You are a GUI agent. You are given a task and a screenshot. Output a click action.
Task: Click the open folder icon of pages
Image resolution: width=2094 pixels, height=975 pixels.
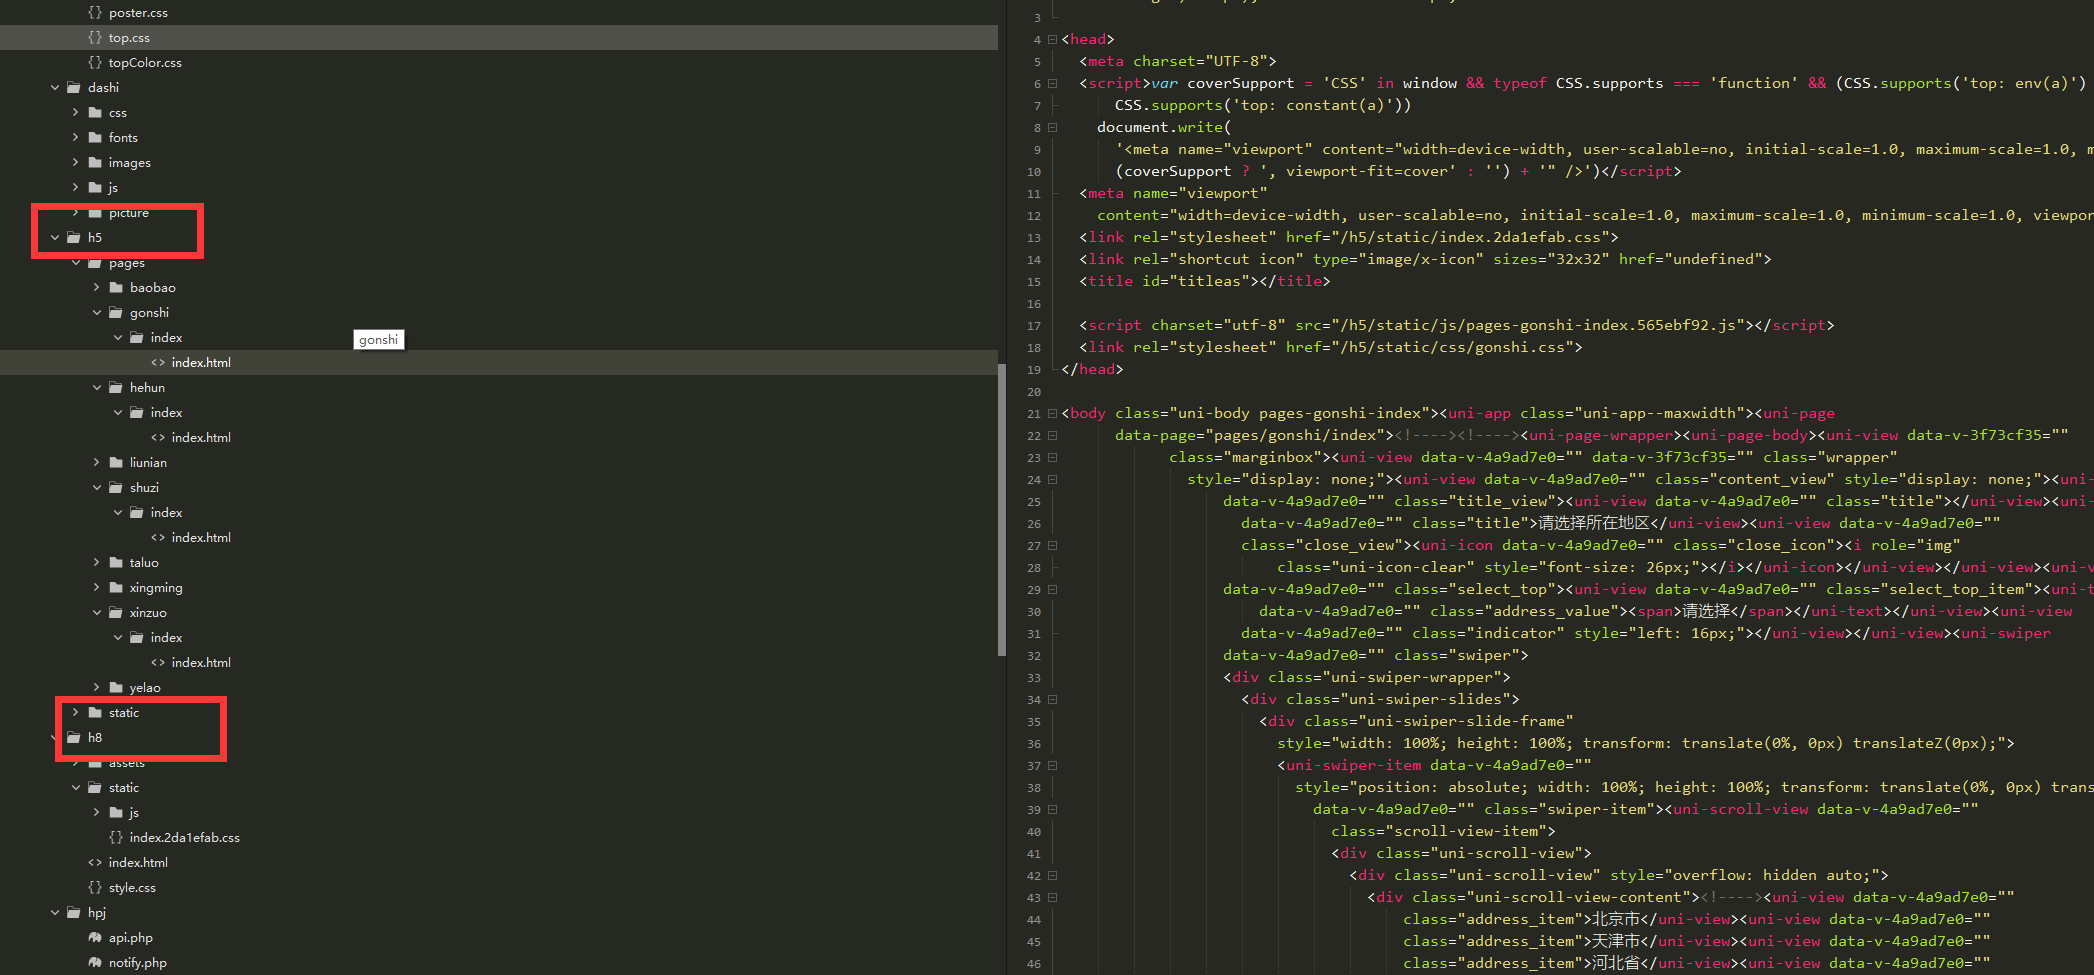tap(95, 264)
